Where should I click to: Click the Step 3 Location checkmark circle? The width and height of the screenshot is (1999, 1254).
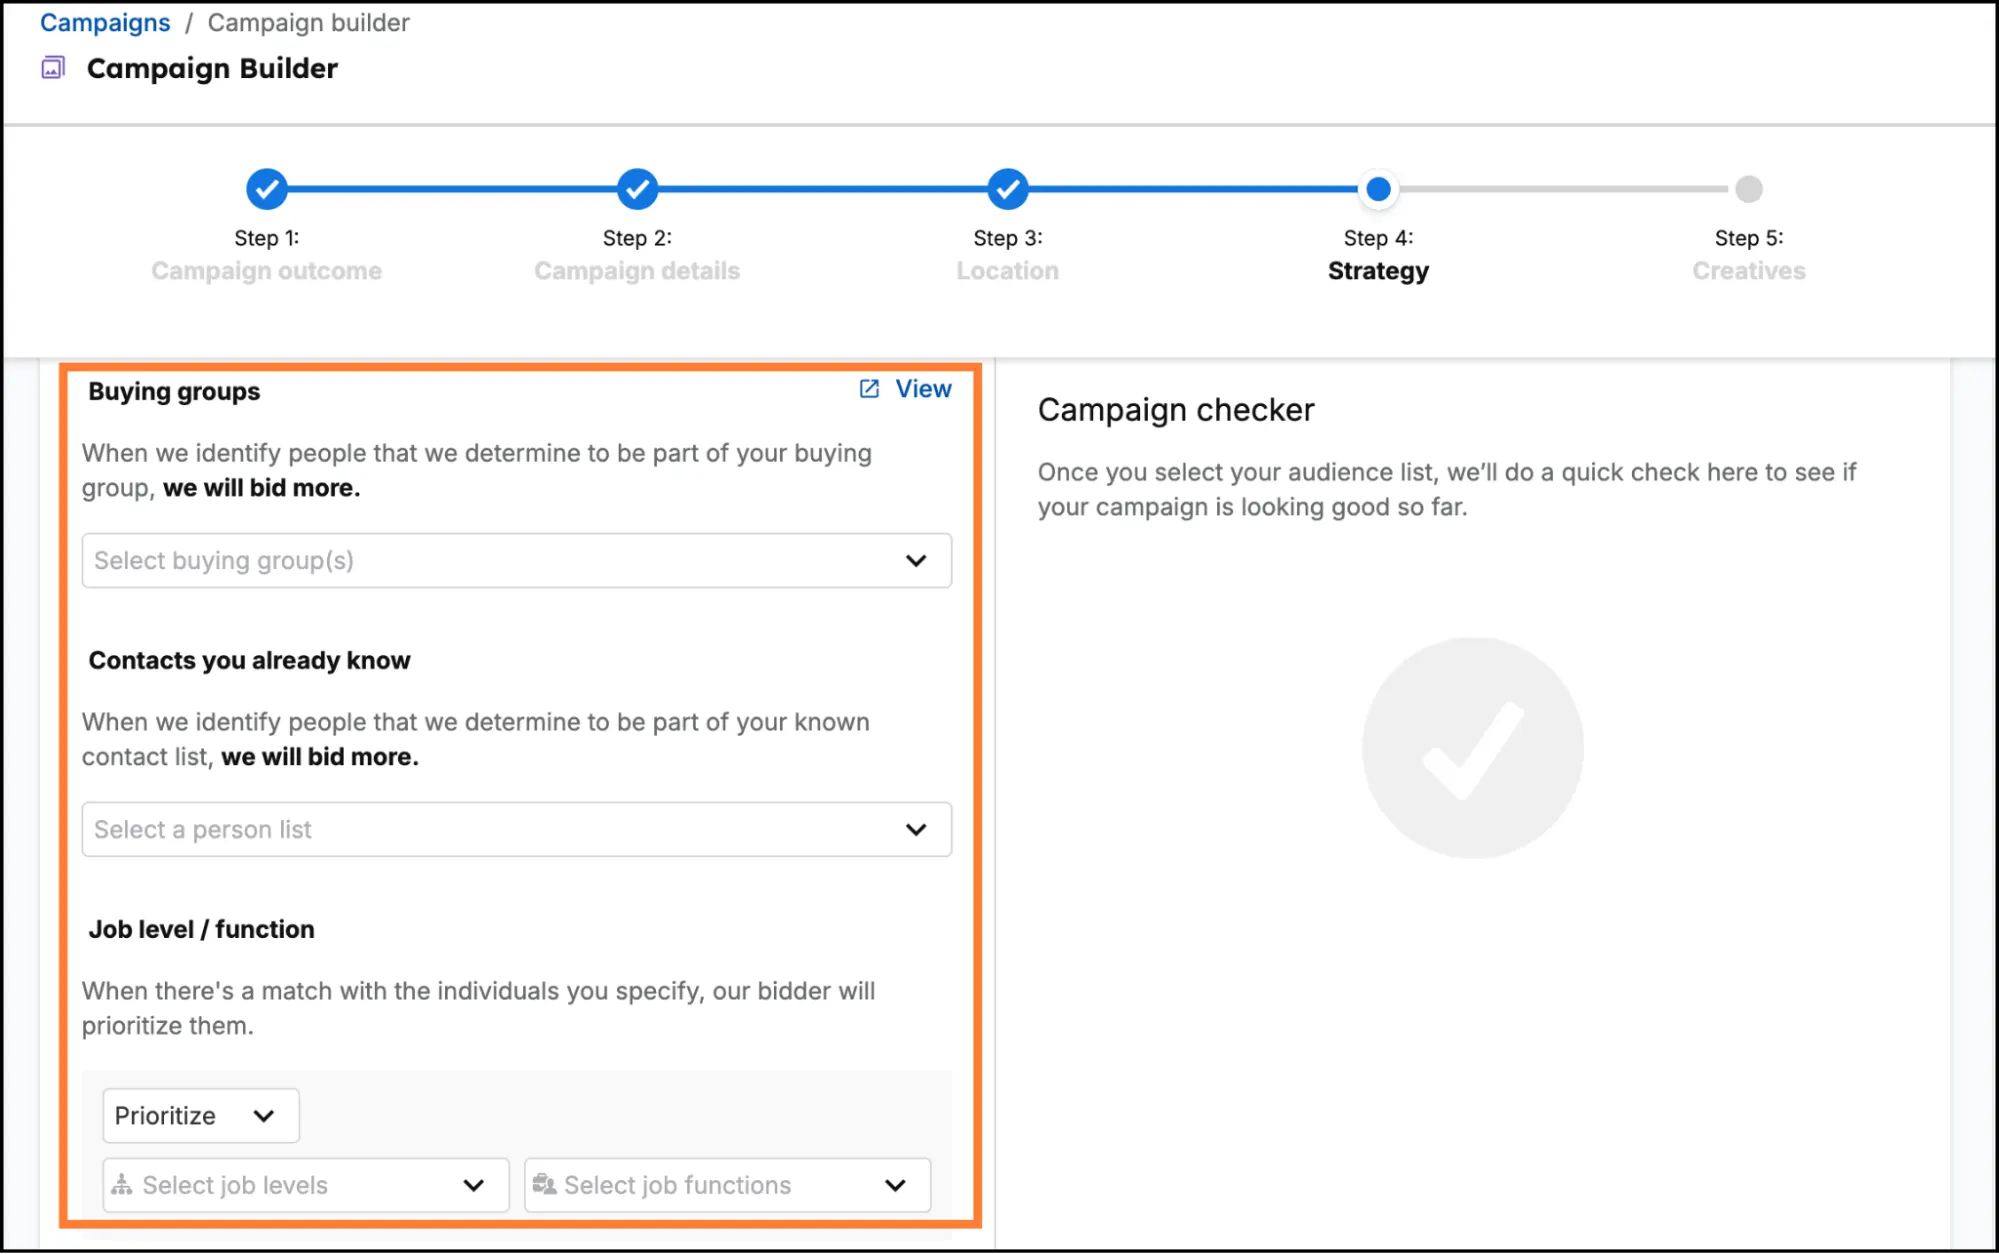click(1006, 188)
